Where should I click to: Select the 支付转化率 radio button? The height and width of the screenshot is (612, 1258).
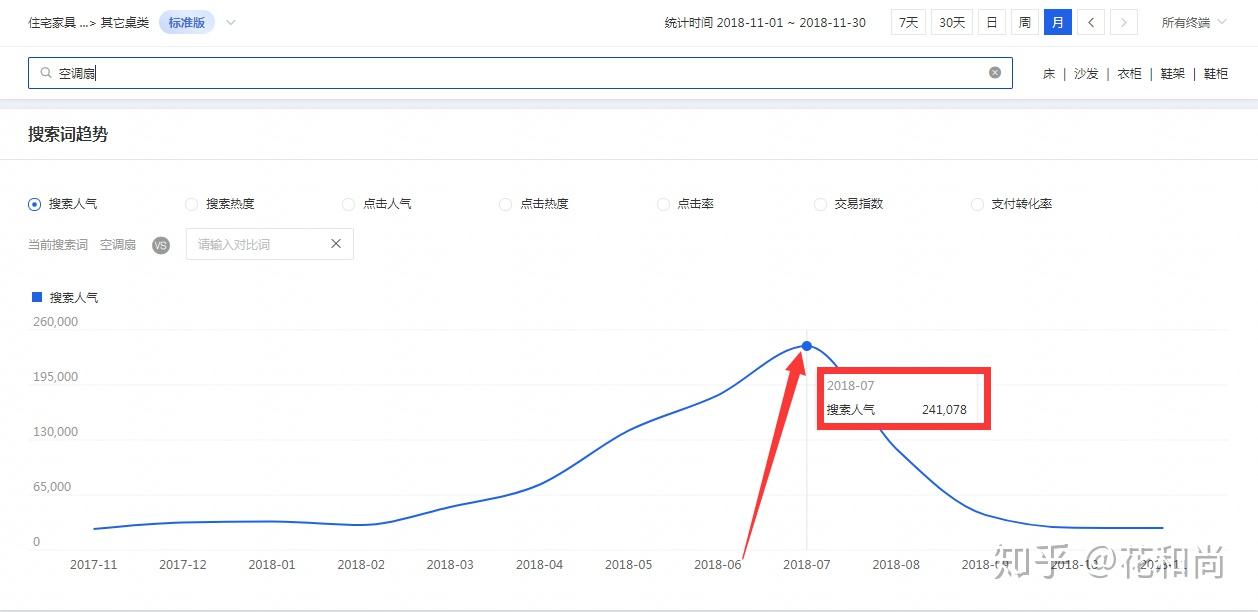977,204
